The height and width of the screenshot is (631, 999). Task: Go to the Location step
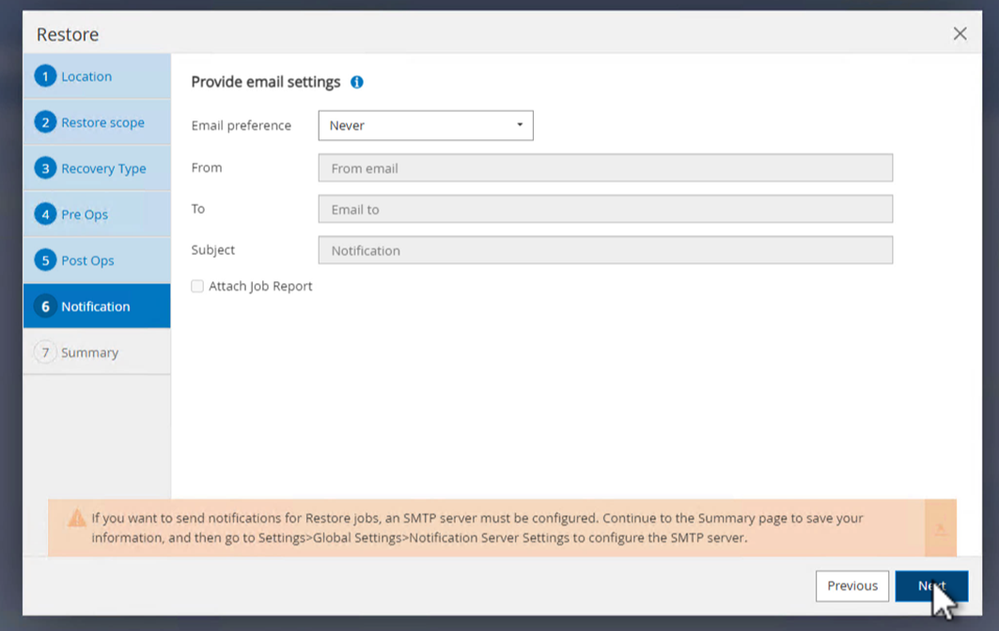point(87,77)
